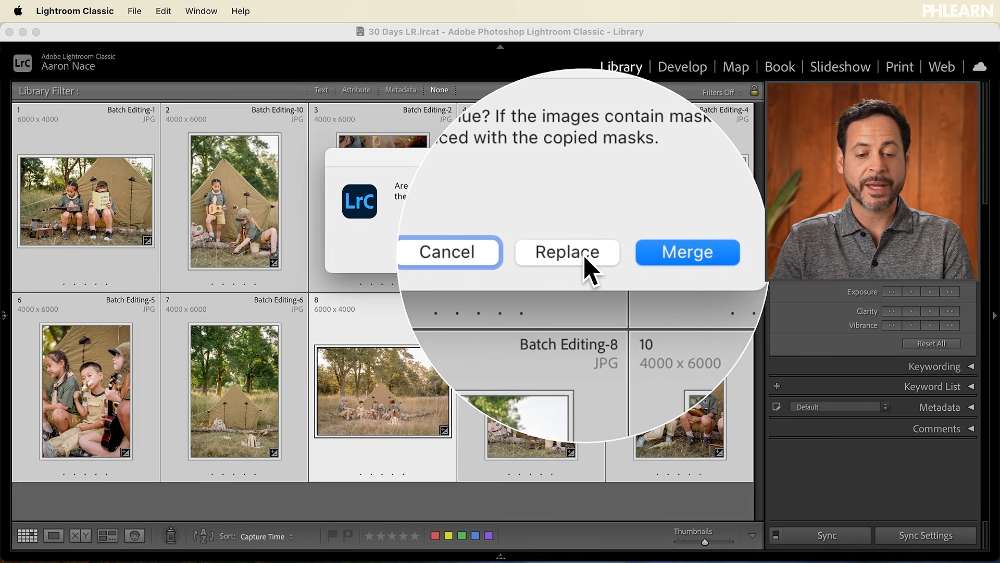
Task: Switch to Loupe view
Action: tap(54, 536)
